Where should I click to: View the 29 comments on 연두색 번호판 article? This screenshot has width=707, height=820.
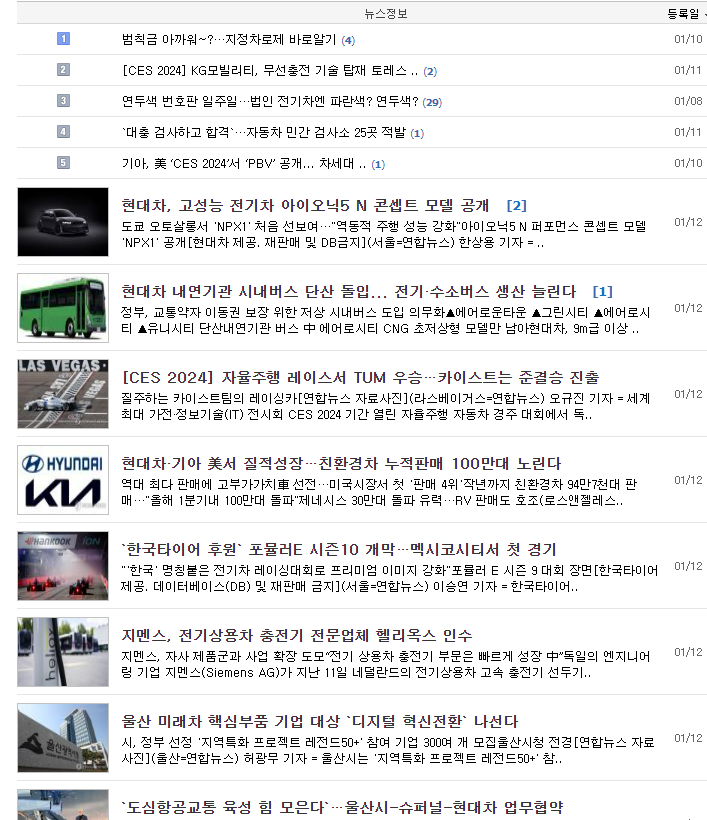[x=432, y=102]
